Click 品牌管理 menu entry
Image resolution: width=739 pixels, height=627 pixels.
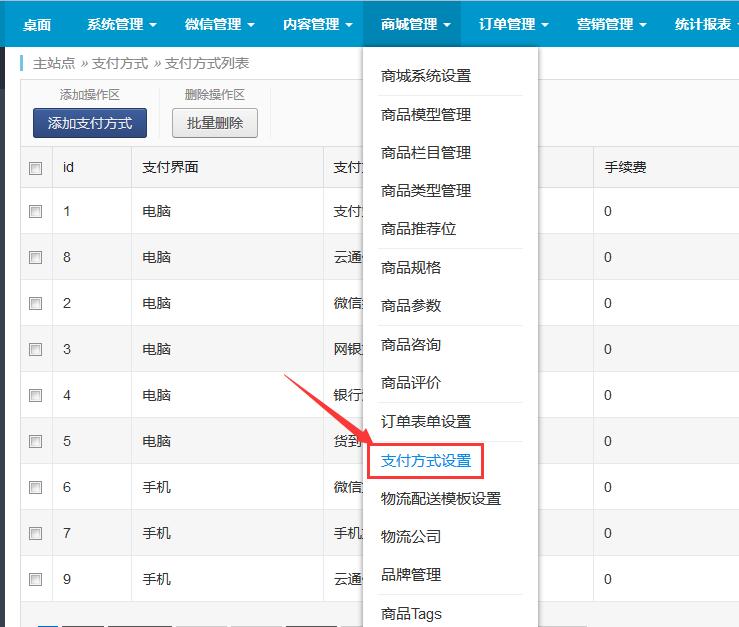click(x=411, y=575)
